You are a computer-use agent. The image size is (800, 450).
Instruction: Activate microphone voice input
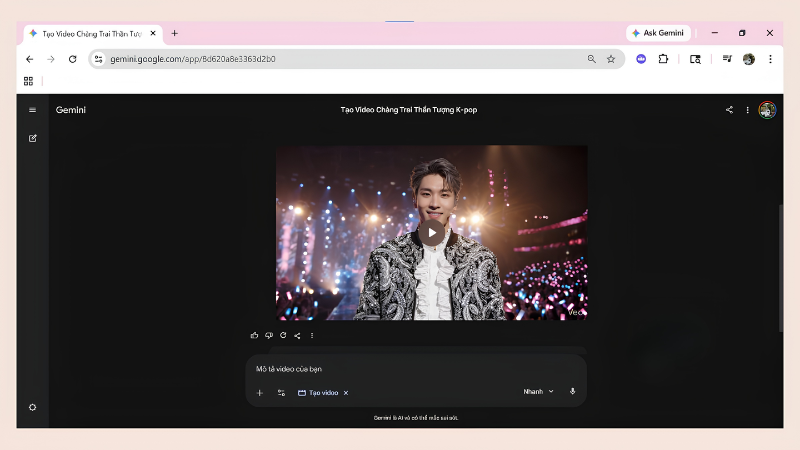[572, 391]
